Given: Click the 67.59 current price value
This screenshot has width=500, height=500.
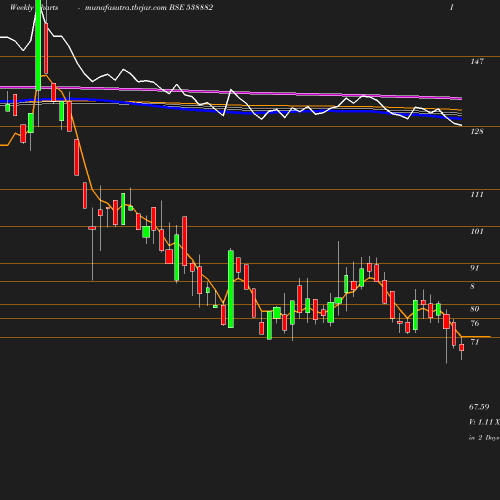Looking at the screenshot, I should [x=479, y=407].
